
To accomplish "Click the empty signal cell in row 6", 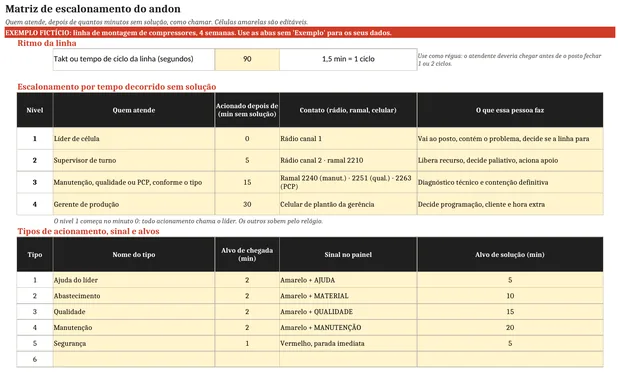I will click(x=348, y=359).
